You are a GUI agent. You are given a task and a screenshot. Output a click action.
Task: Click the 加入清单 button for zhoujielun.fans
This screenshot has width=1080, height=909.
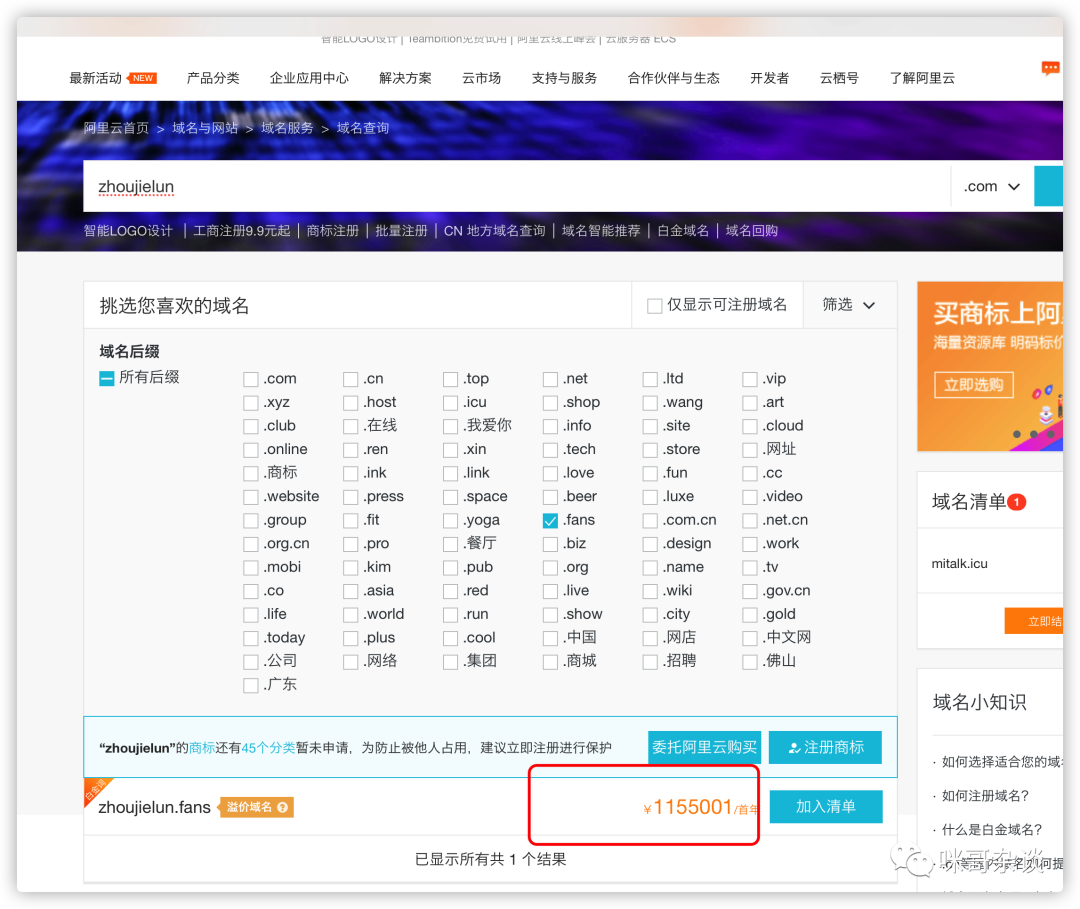(x=826, y=806)
